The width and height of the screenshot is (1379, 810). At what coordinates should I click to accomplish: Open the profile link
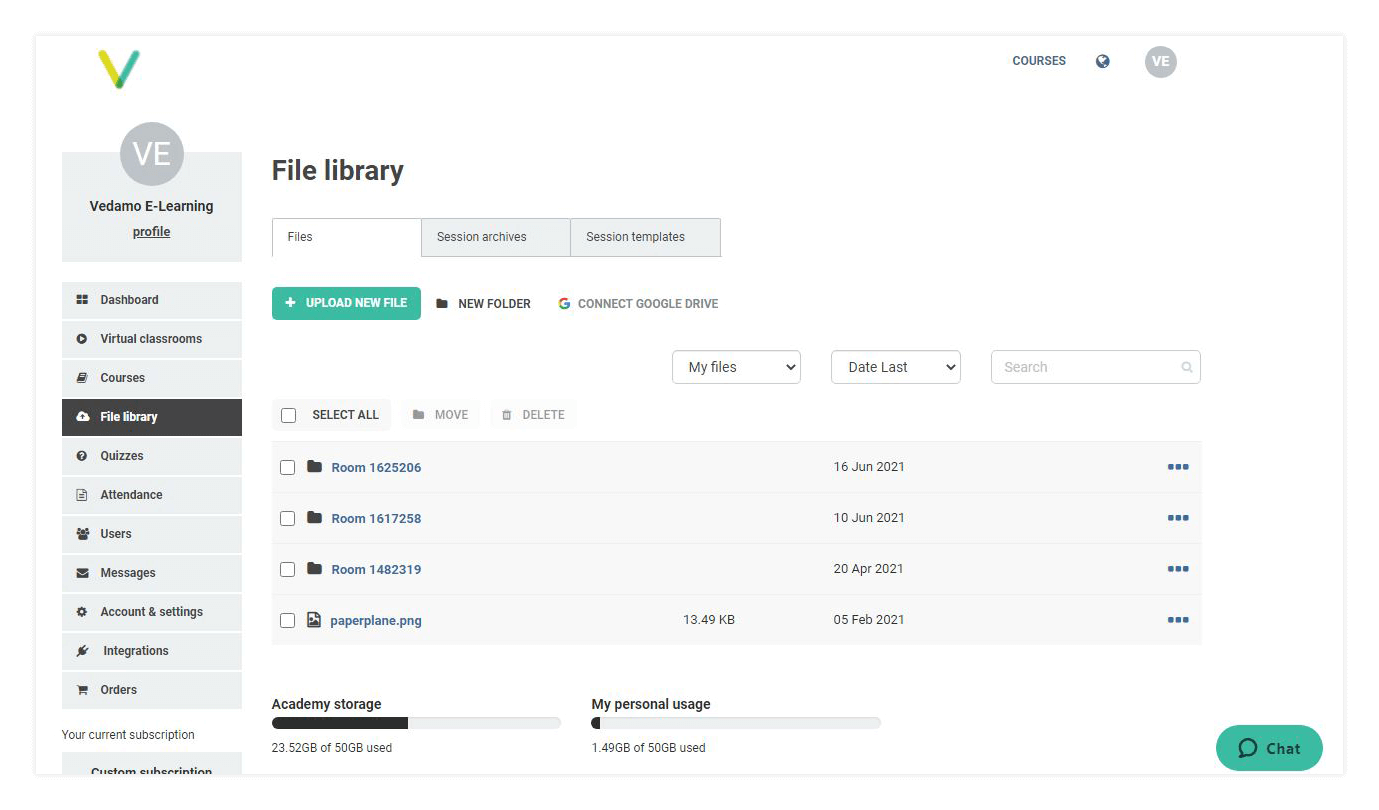(151, 232)
